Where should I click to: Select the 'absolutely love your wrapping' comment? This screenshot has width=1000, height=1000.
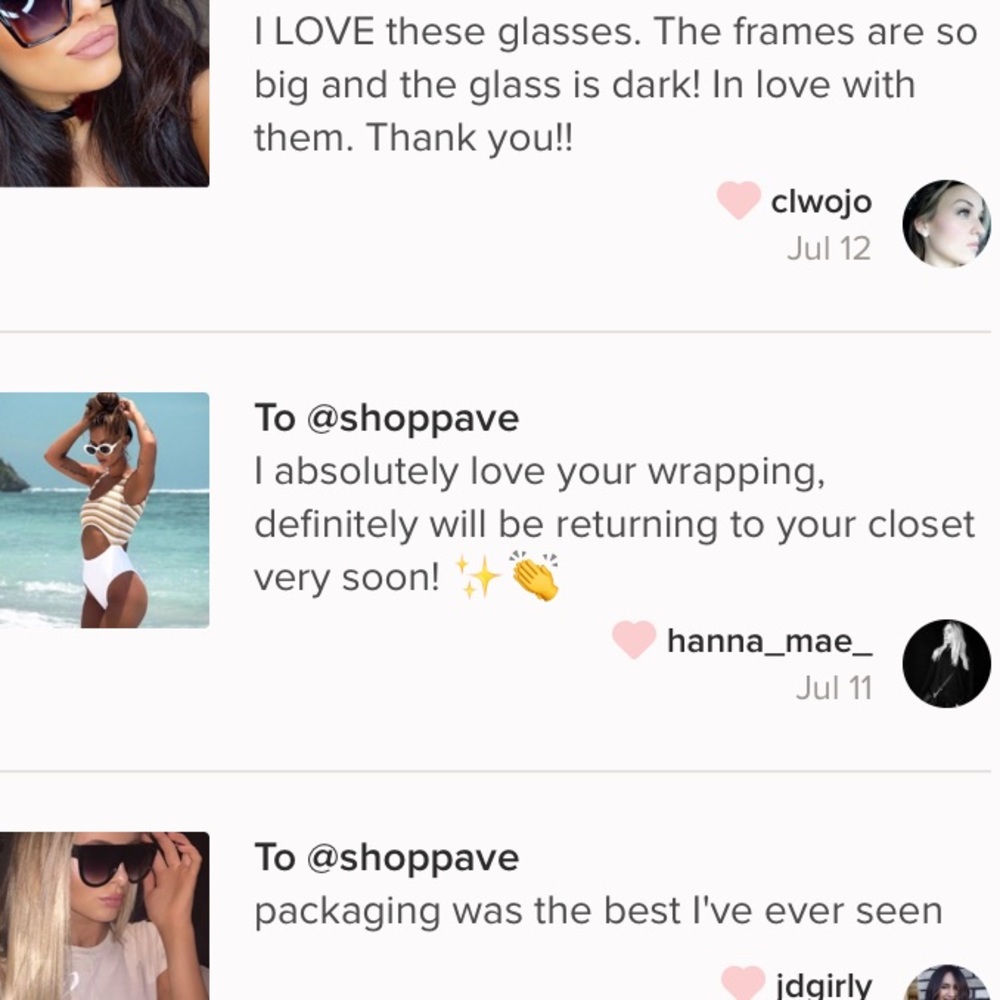614,524
